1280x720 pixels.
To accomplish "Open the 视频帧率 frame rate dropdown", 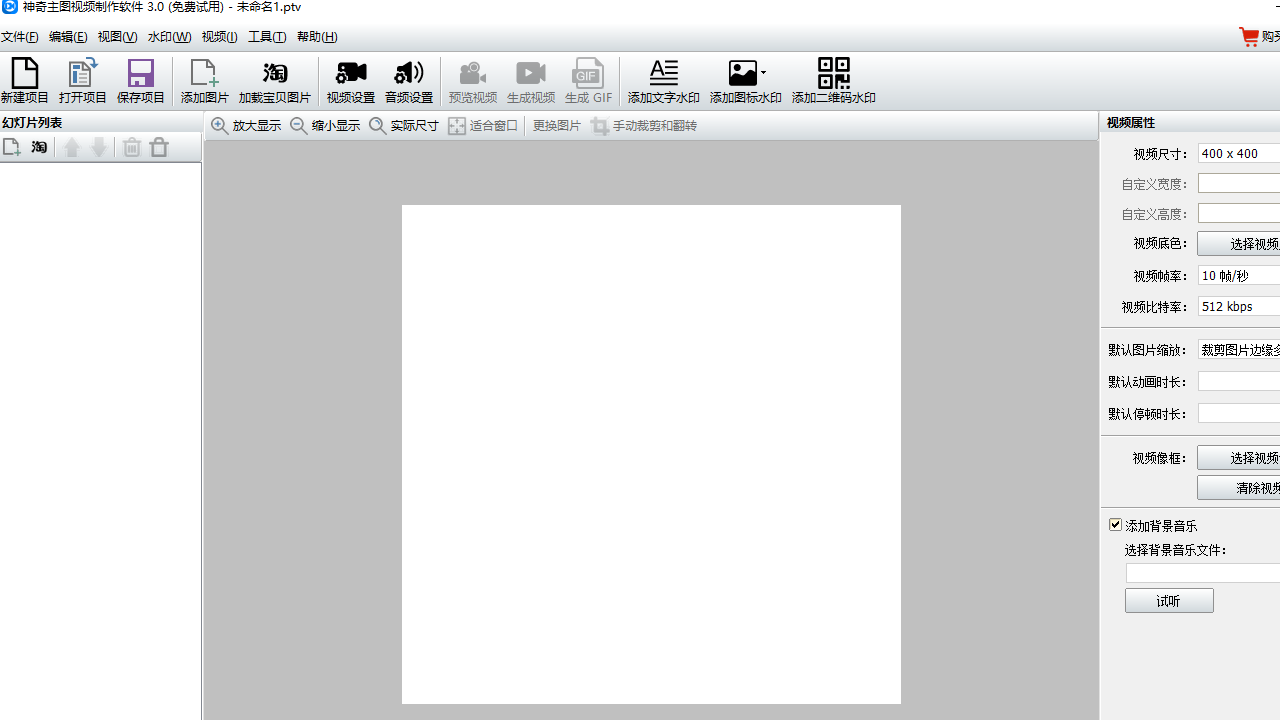I will [x=1240, y=276].
